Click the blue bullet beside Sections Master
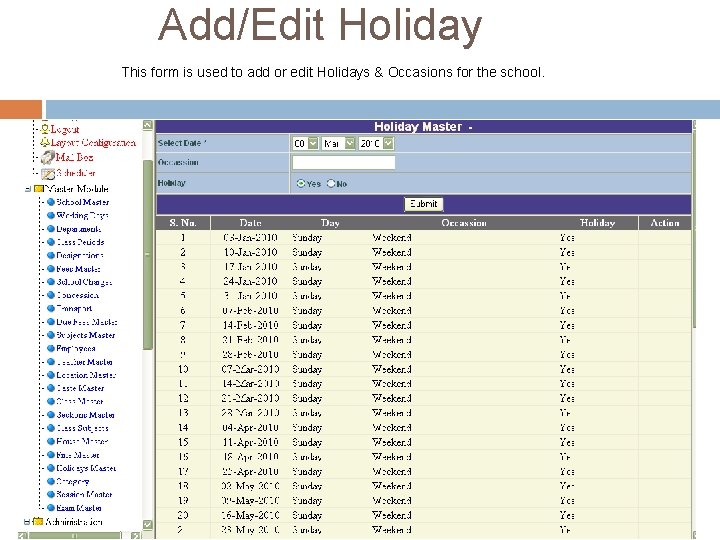This screenshot has width=720, height=540. 51,415
